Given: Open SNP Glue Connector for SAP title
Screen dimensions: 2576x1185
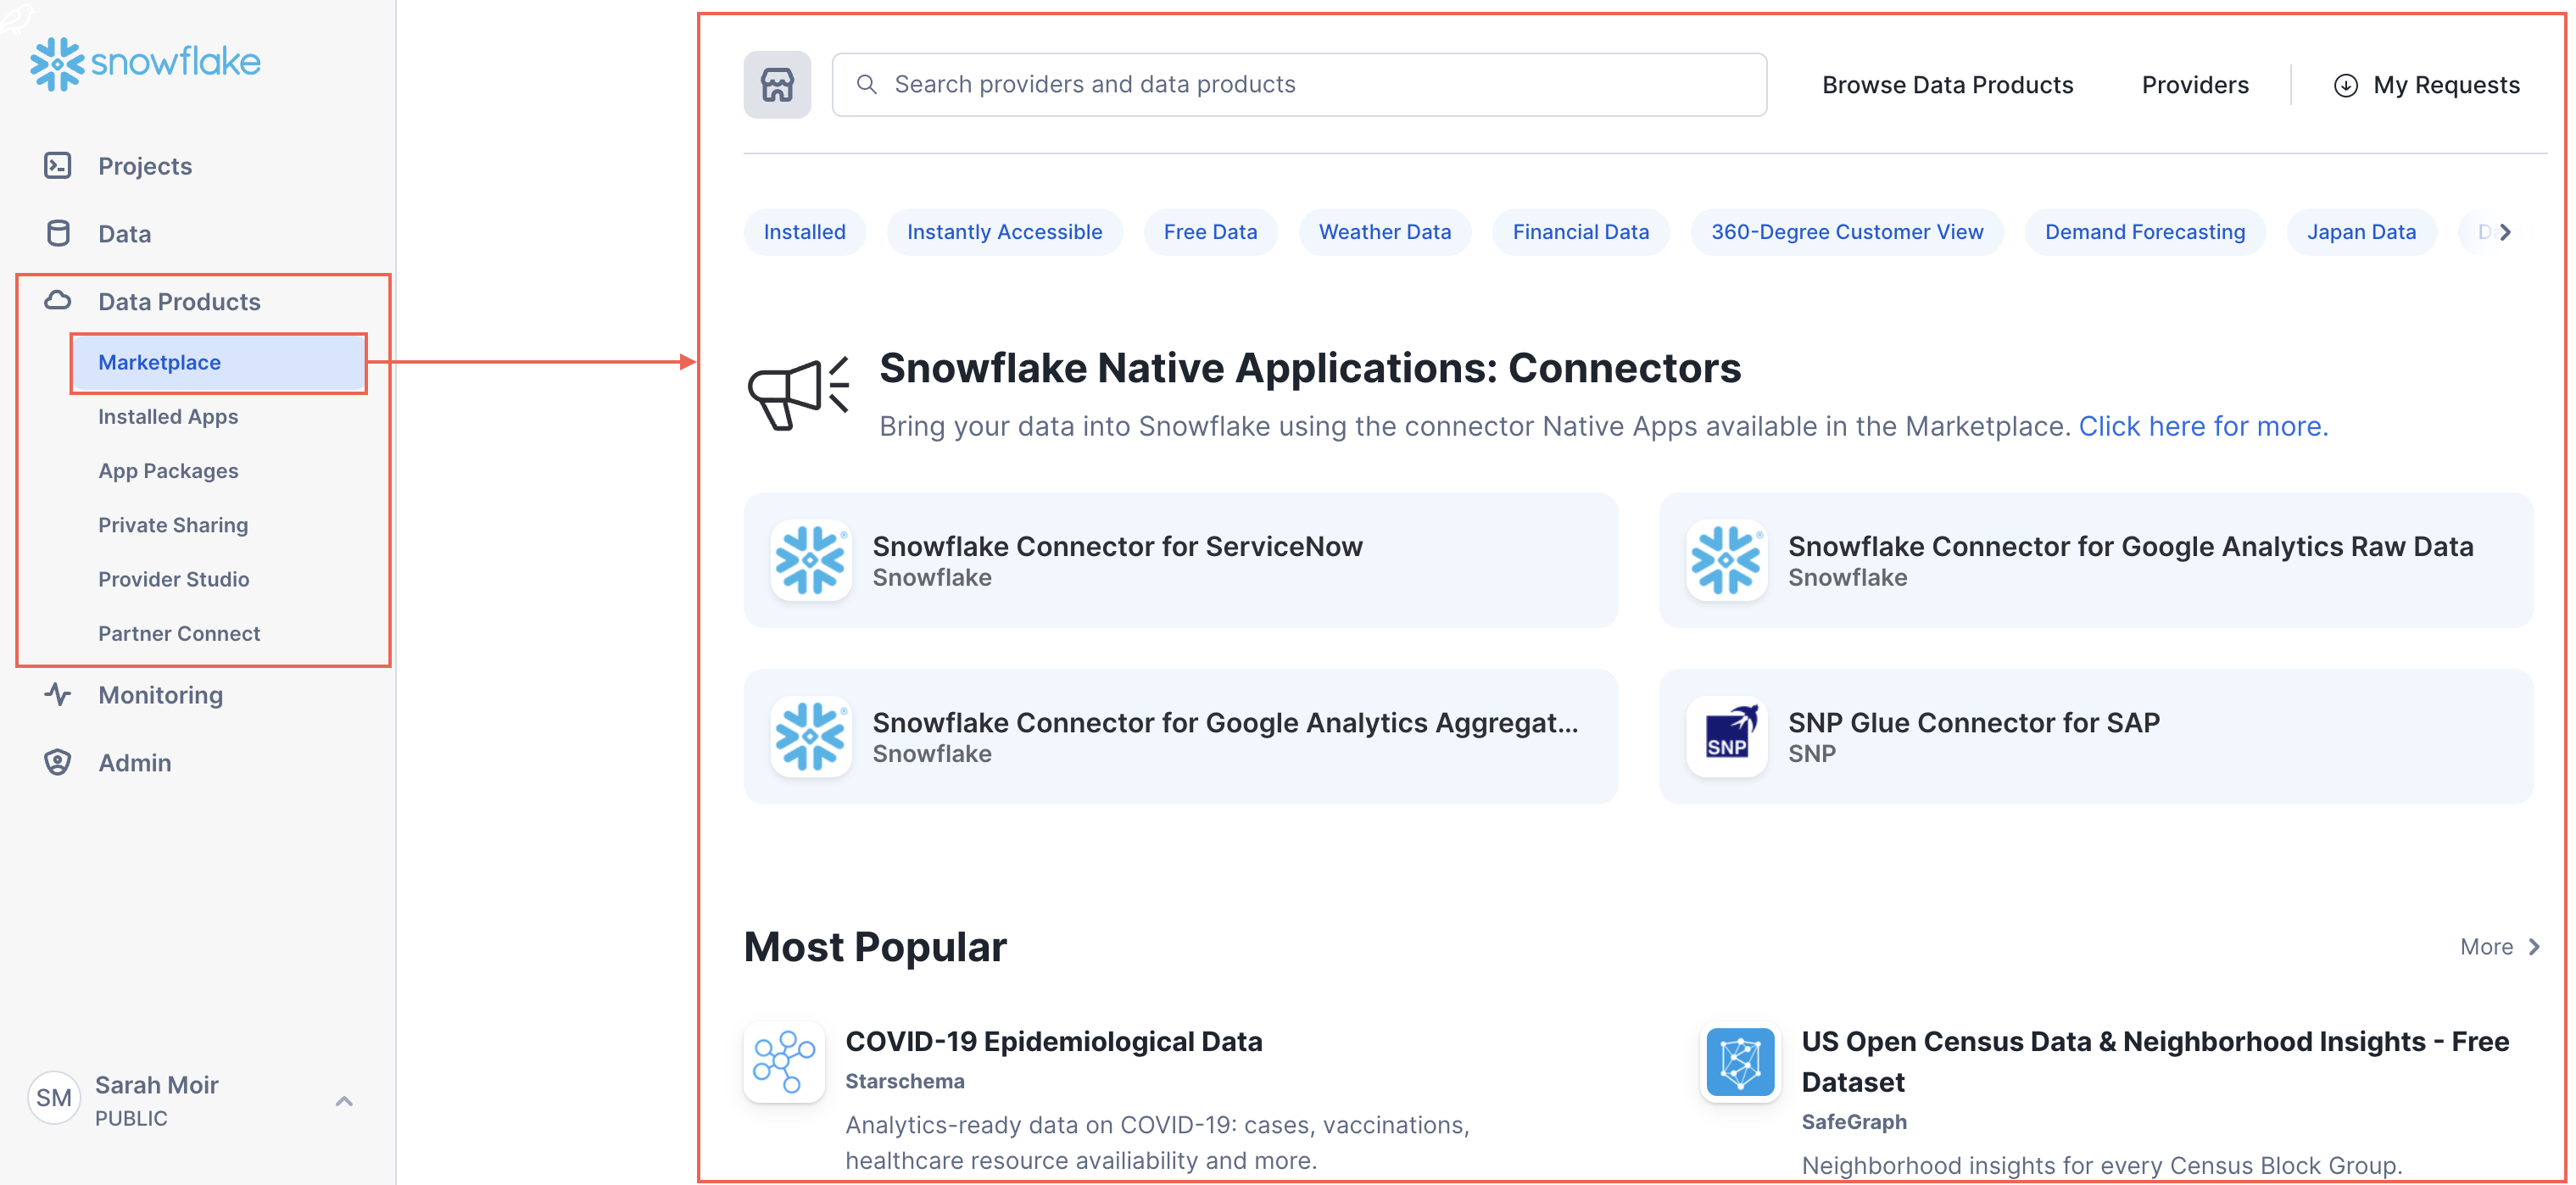Looking at the screenshot, I should (1973, 722).
